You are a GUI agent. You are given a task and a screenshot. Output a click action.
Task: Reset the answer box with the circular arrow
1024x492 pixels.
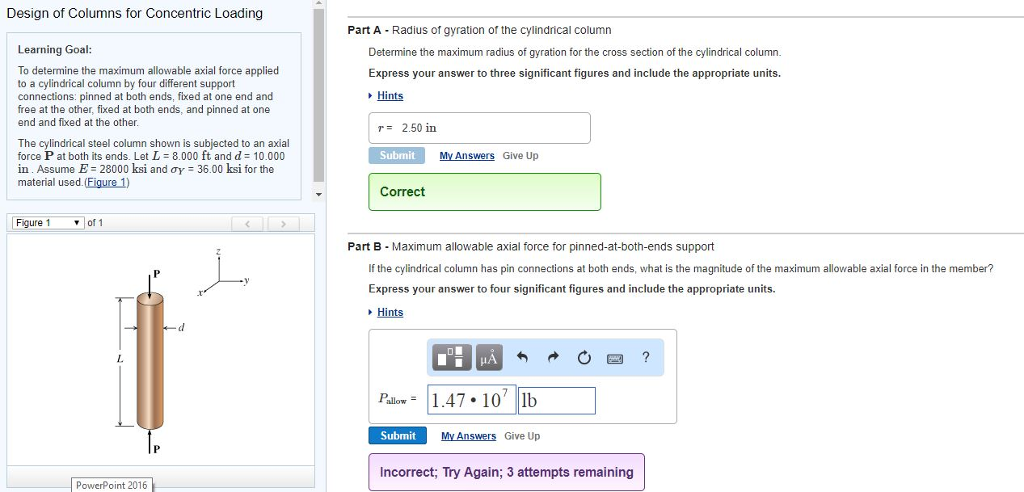point(583,357)
